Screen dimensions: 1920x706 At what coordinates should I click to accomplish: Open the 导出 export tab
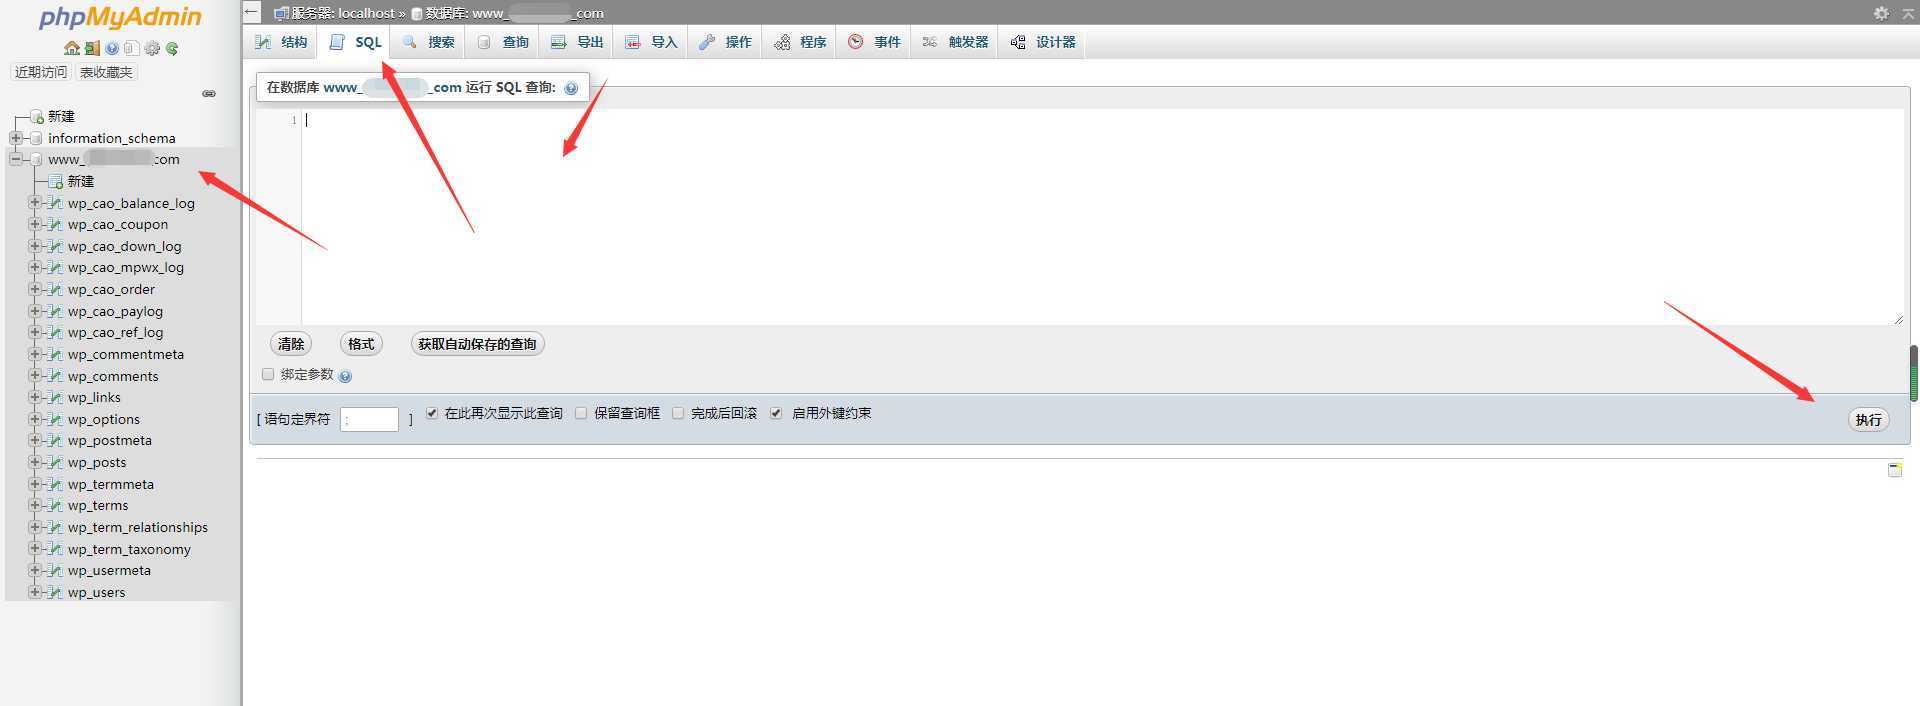(577, 42)
